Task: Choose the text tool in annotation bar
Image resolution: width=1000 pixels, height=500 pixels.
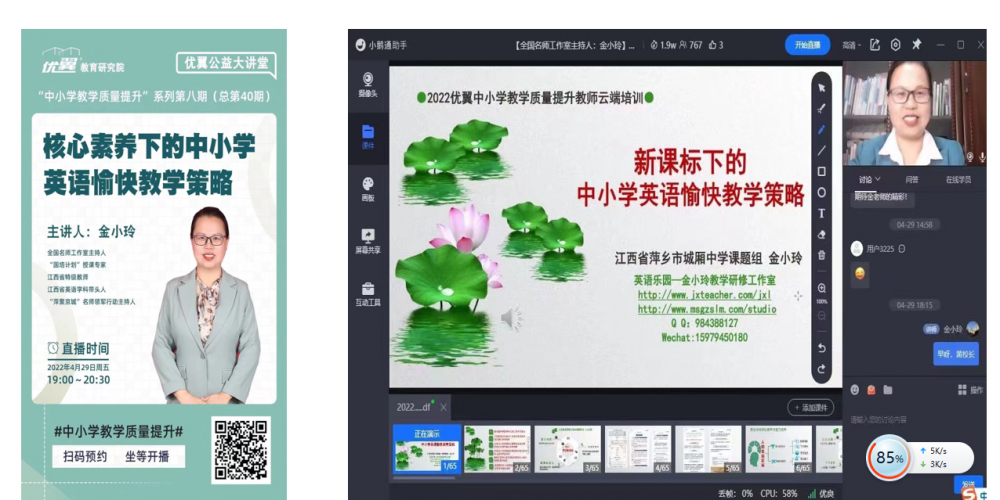Action: click(x=822, y=213)
